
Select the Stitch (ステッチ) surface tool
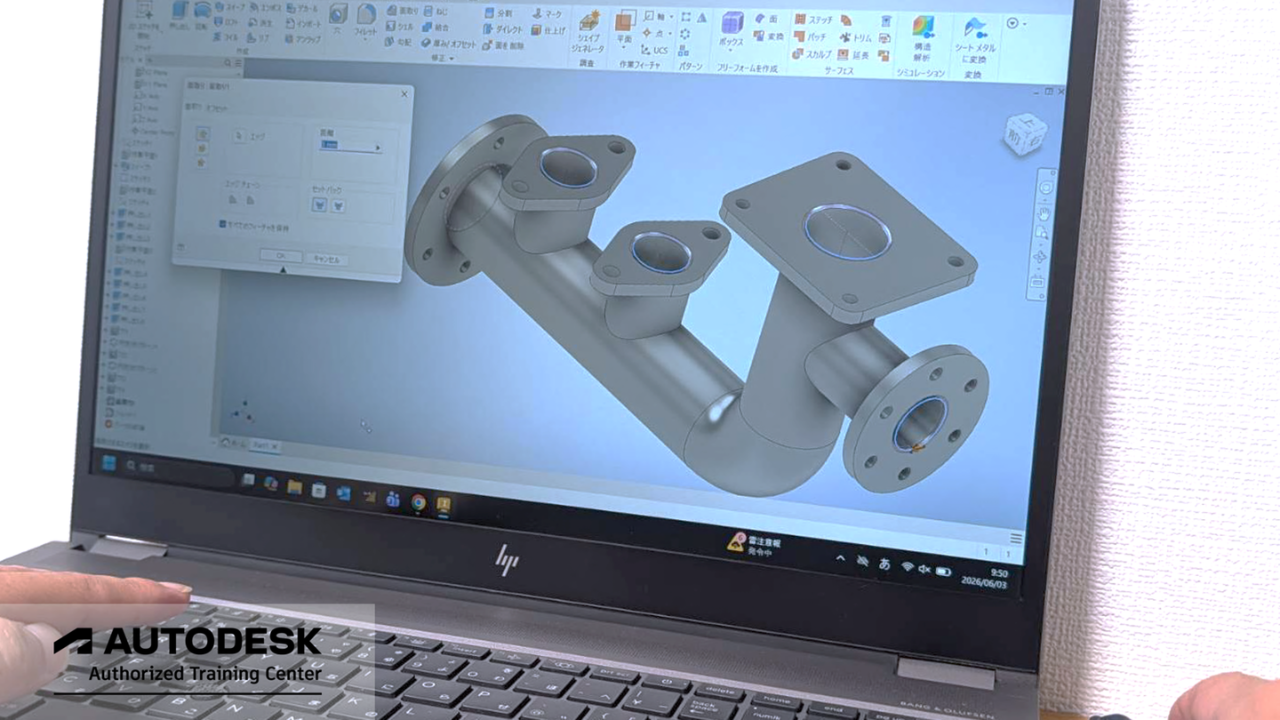pos(814,20)
